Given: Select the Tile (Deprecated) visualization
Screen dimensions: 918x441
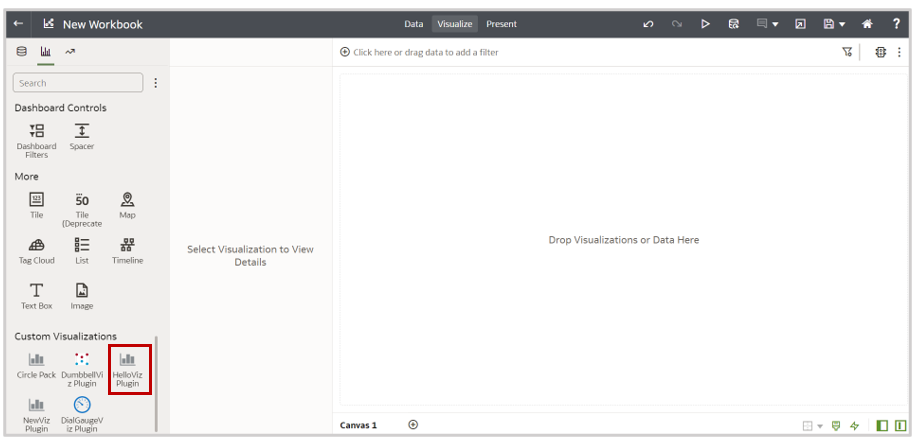Looking at the screenshot, I should [82, 210].
